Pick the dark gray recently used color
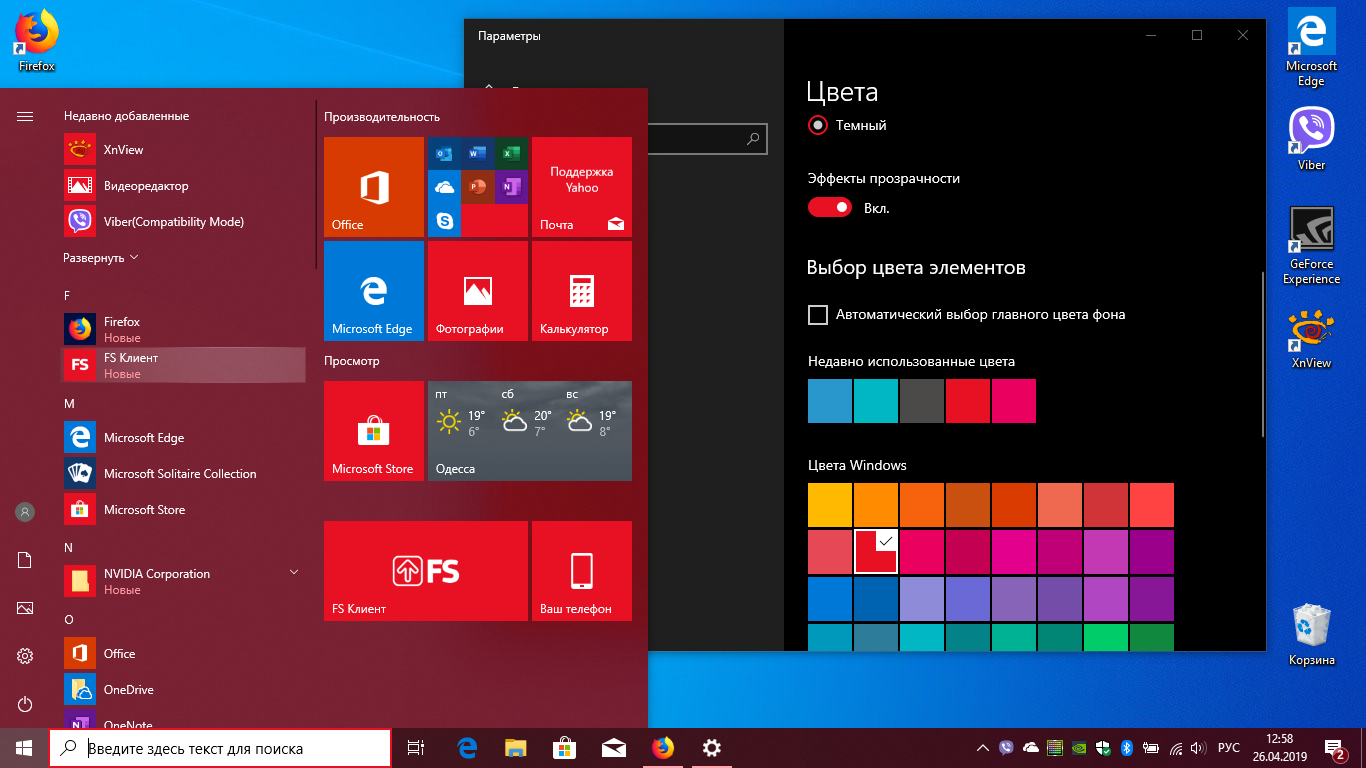The width and height of the screenshot is (1366, 768). click(x=922, y=401)
